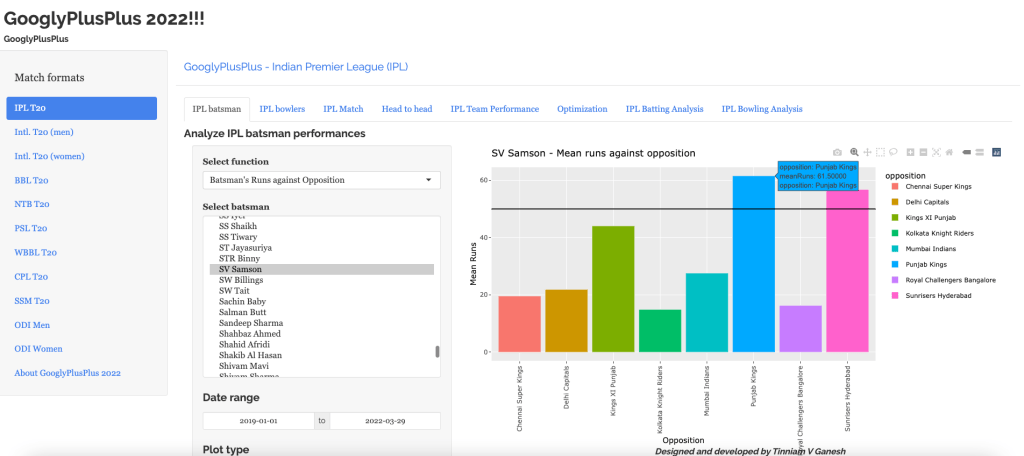Open BBL T20 match format link
The image size is (1024, 456).
coord(32,180)
